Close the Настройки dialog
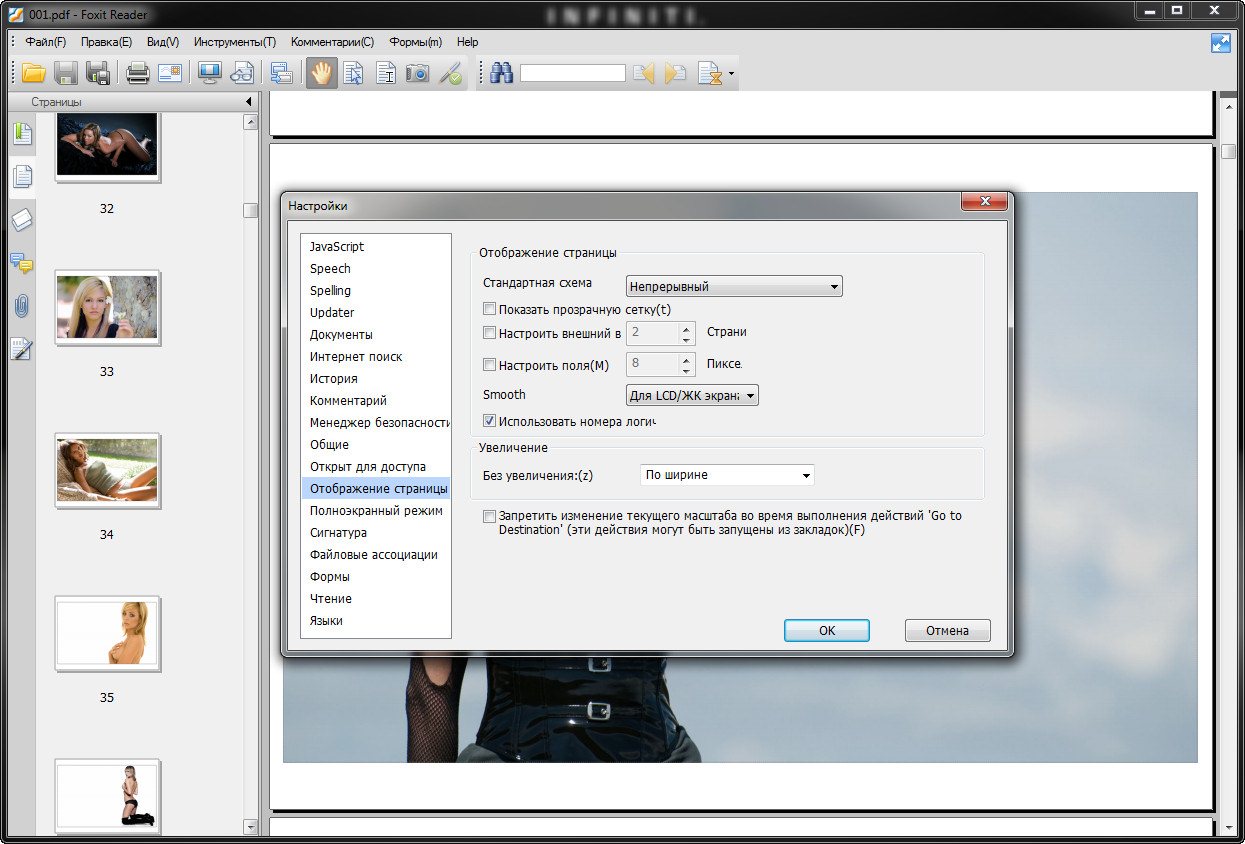The height and width of the screenshot is (844, 1245). point(983,202)
